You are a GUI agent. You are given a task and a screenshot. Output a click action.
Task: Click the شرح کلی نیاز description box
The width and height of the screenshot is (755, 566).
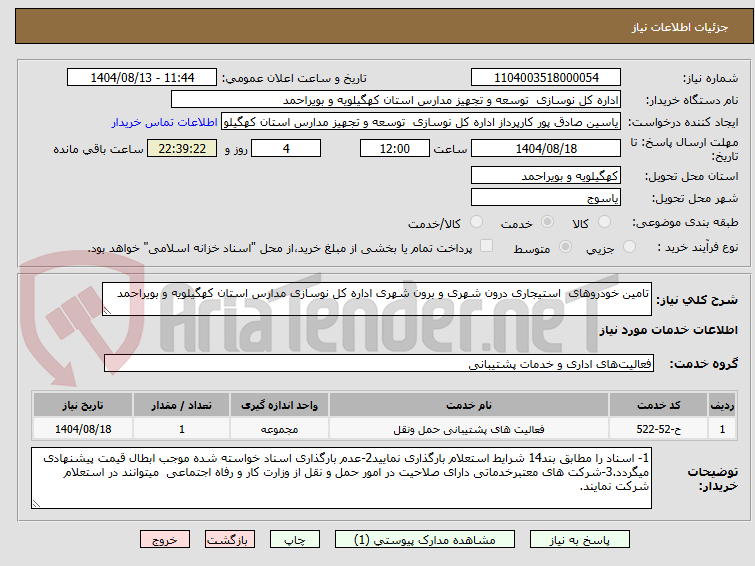377,299
